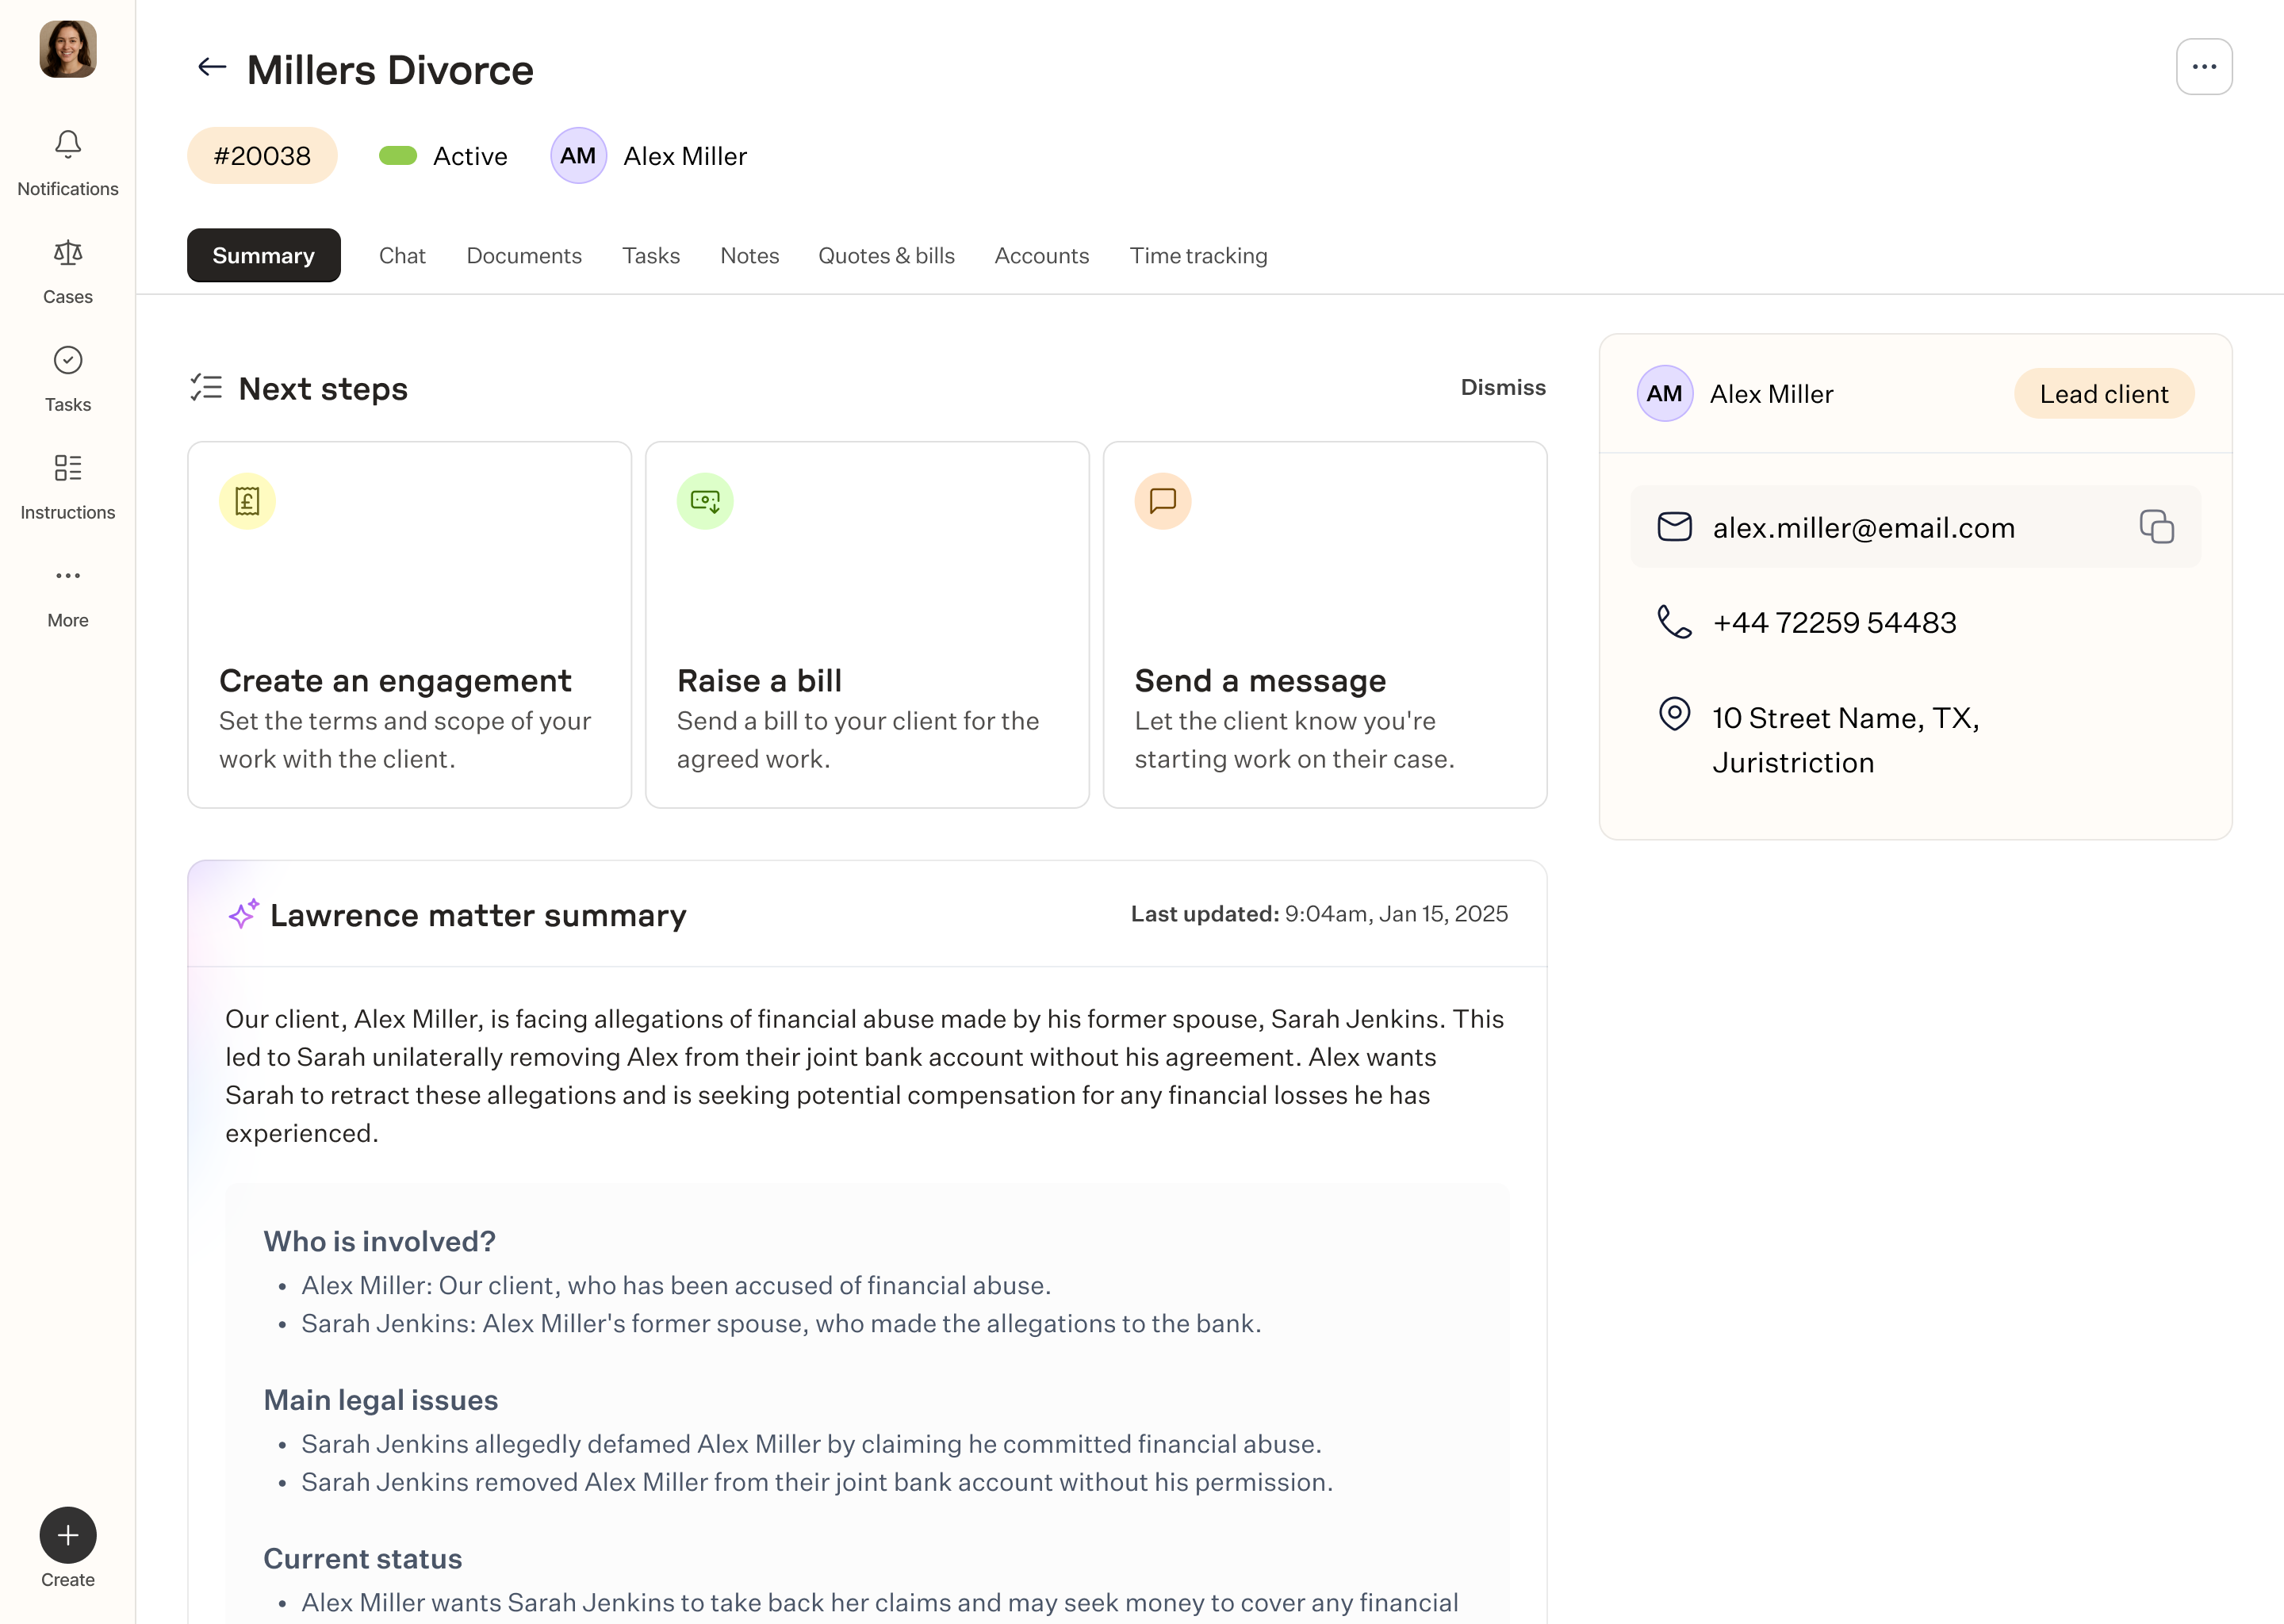The width and height of the screenshot is (2284, 1624).
Task: Click the location pin address icon
Action: pyautogui.click(x=1674, y=714)
